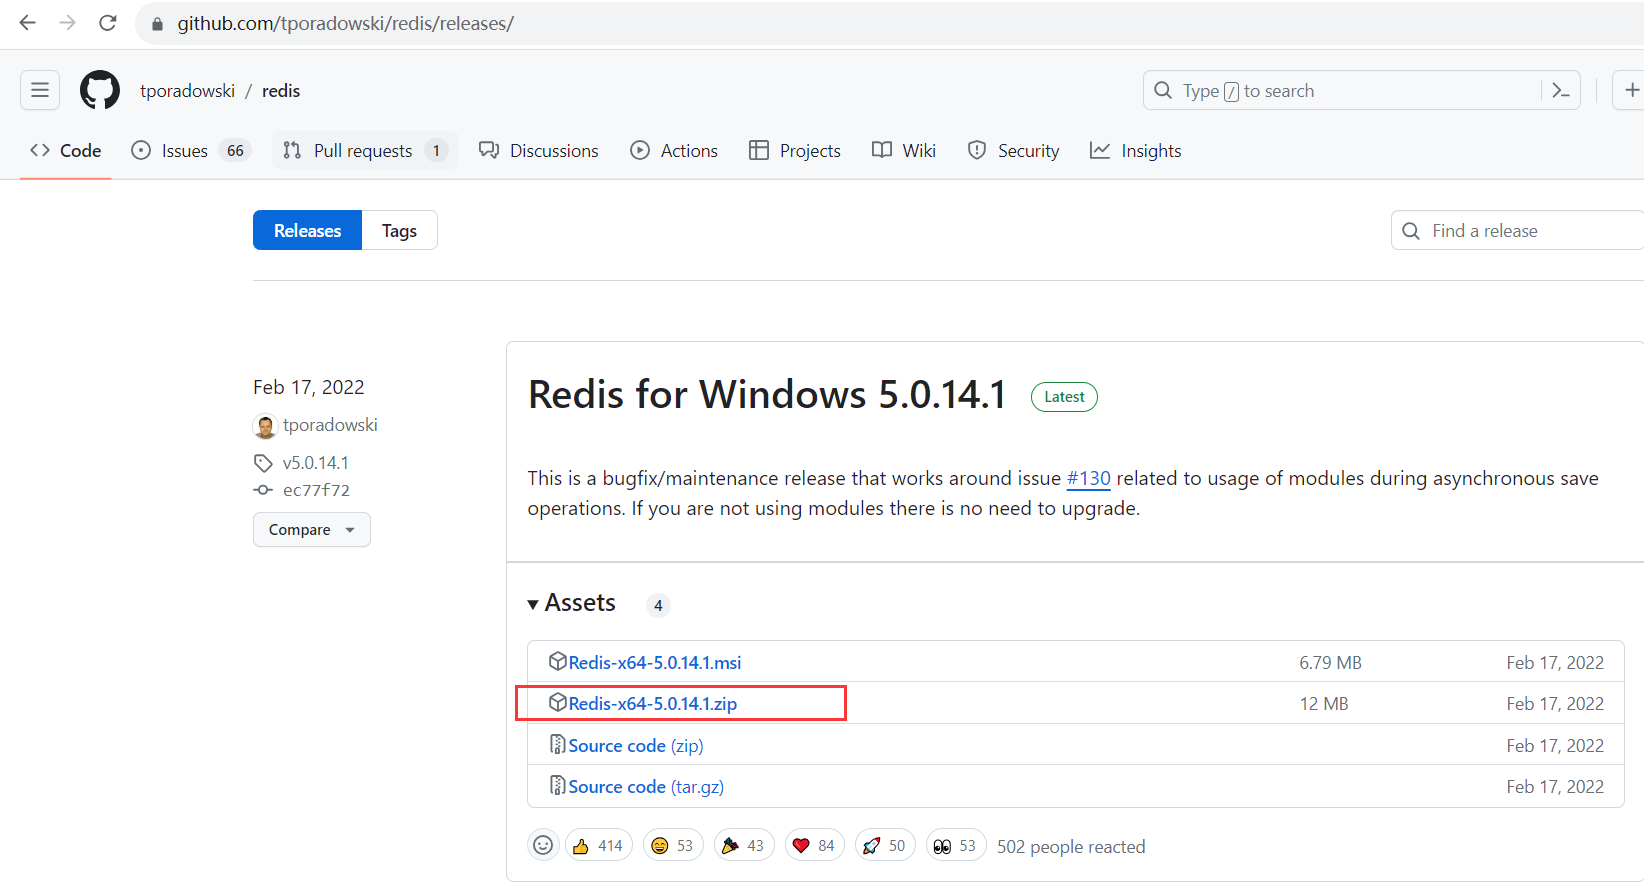Open the Wiki tab
1644x889 pixels.
pos(904,151)
